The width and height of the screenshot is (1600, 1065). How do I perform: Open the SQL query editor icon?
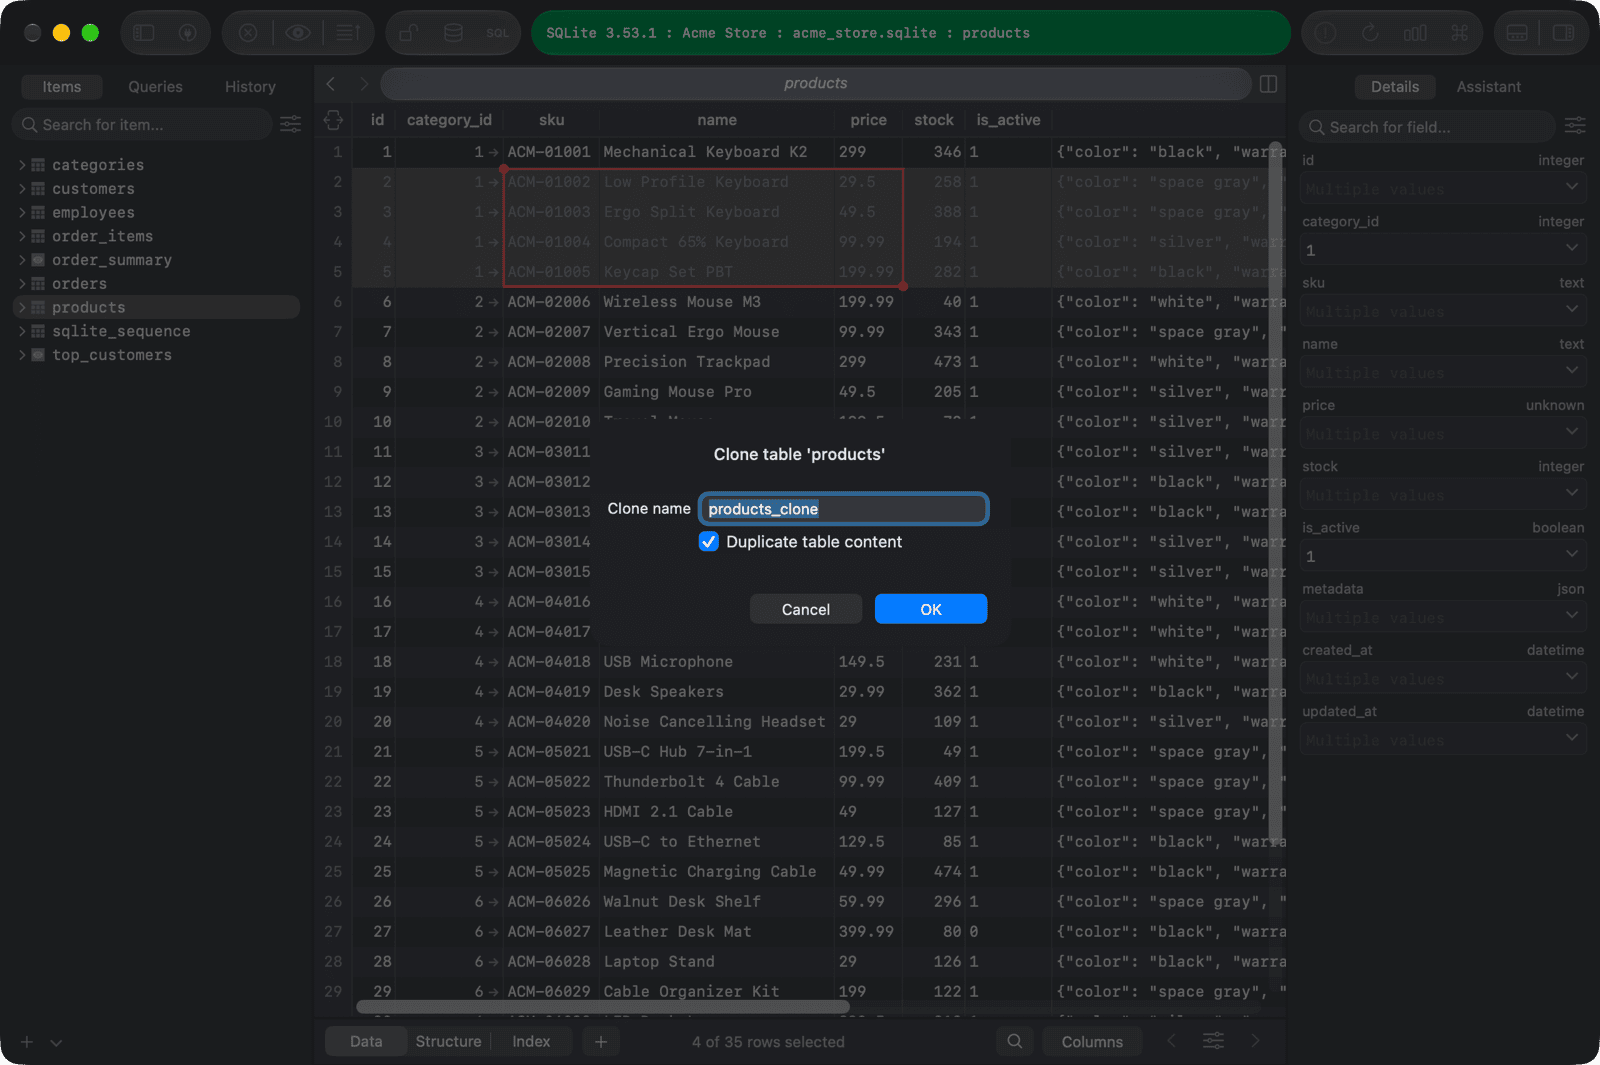click(498, 33)
